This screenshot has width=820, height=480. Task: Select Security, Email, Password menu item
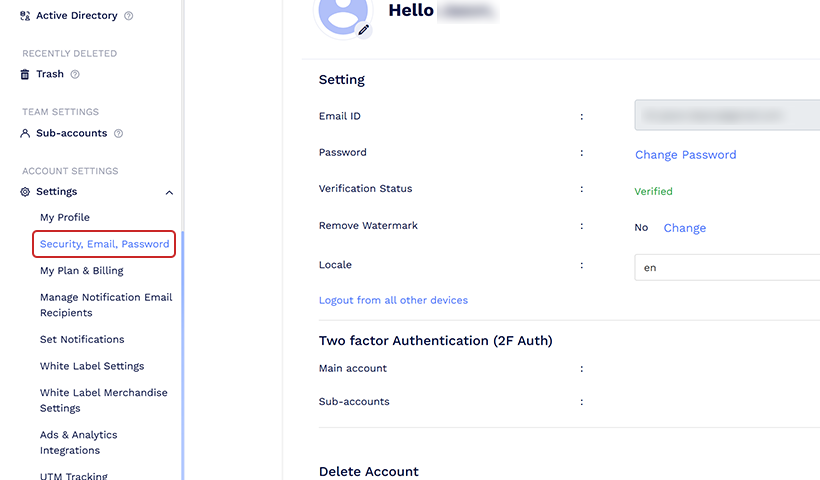click(104, 244)
